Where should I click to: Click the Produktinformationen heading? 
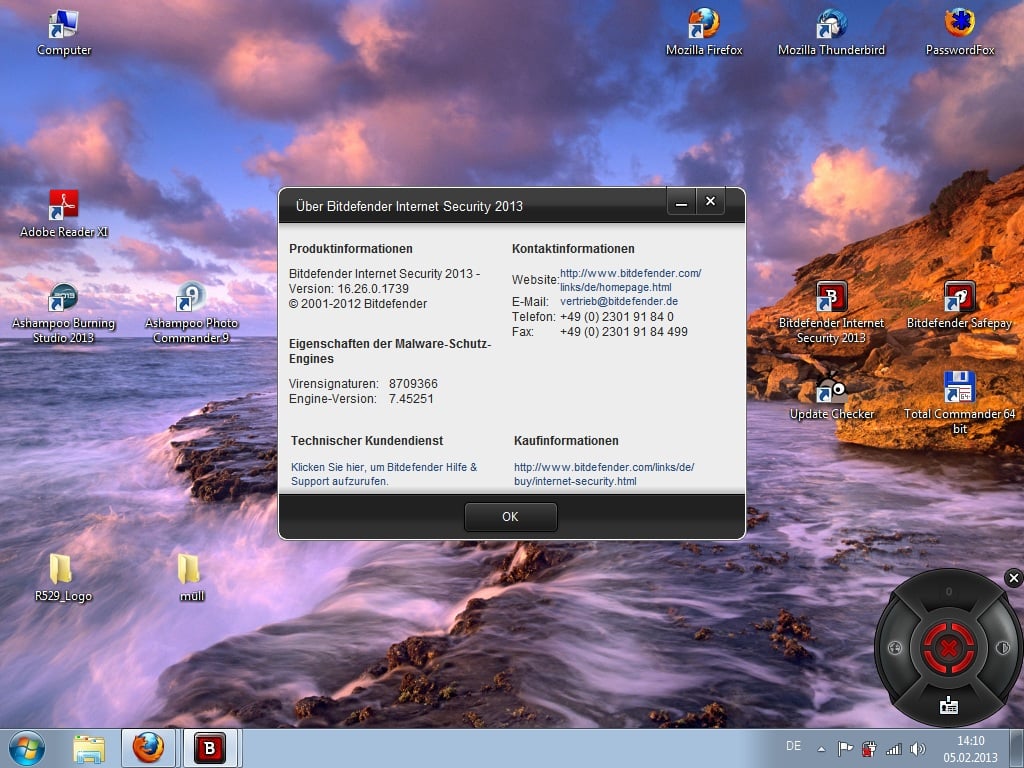[x=351, y=249]
